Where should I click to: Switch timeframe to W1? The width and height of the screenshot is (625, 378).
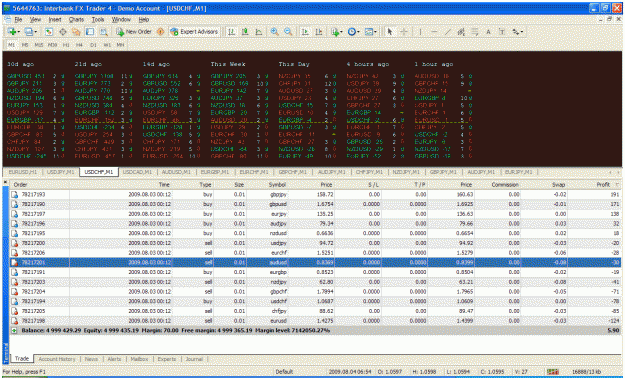[x=107, y=45]
